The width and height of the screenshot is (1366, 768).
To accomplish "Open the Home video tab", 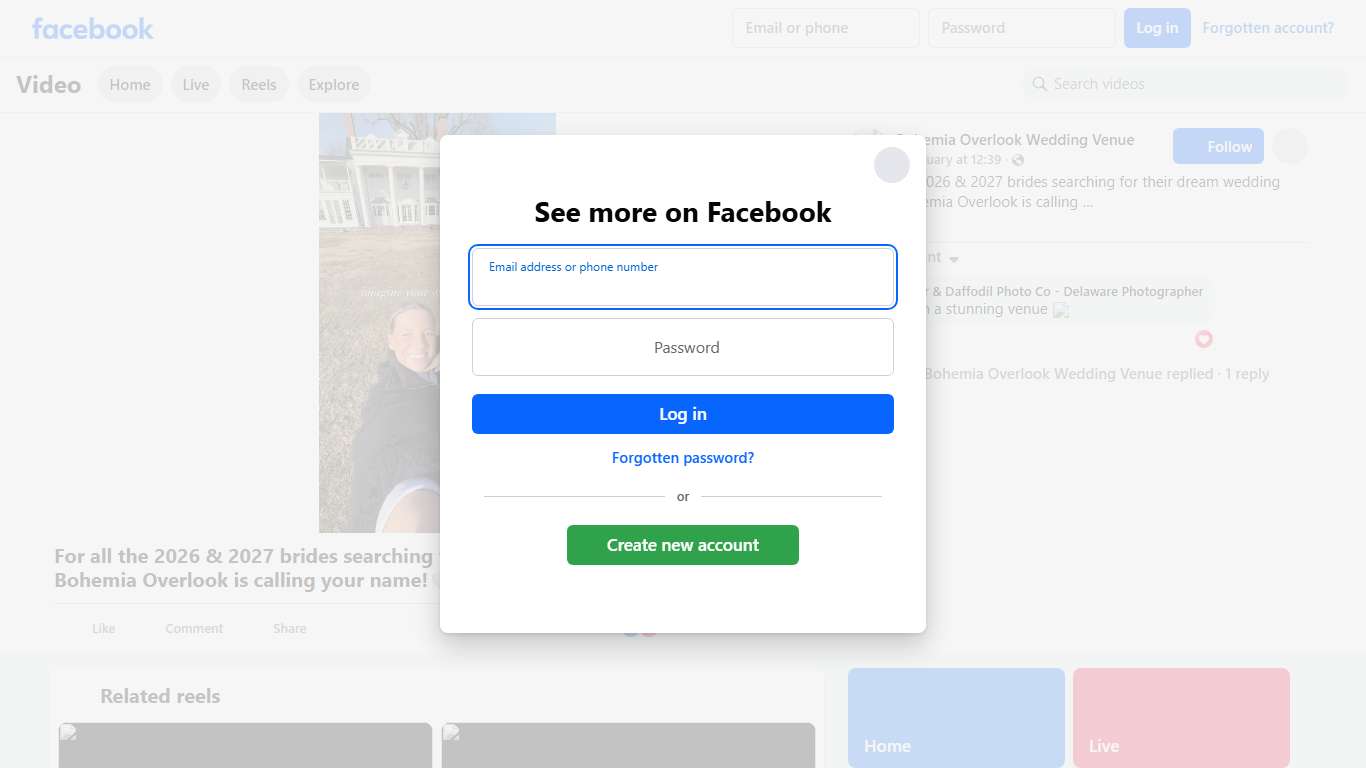I will point(130,85).
